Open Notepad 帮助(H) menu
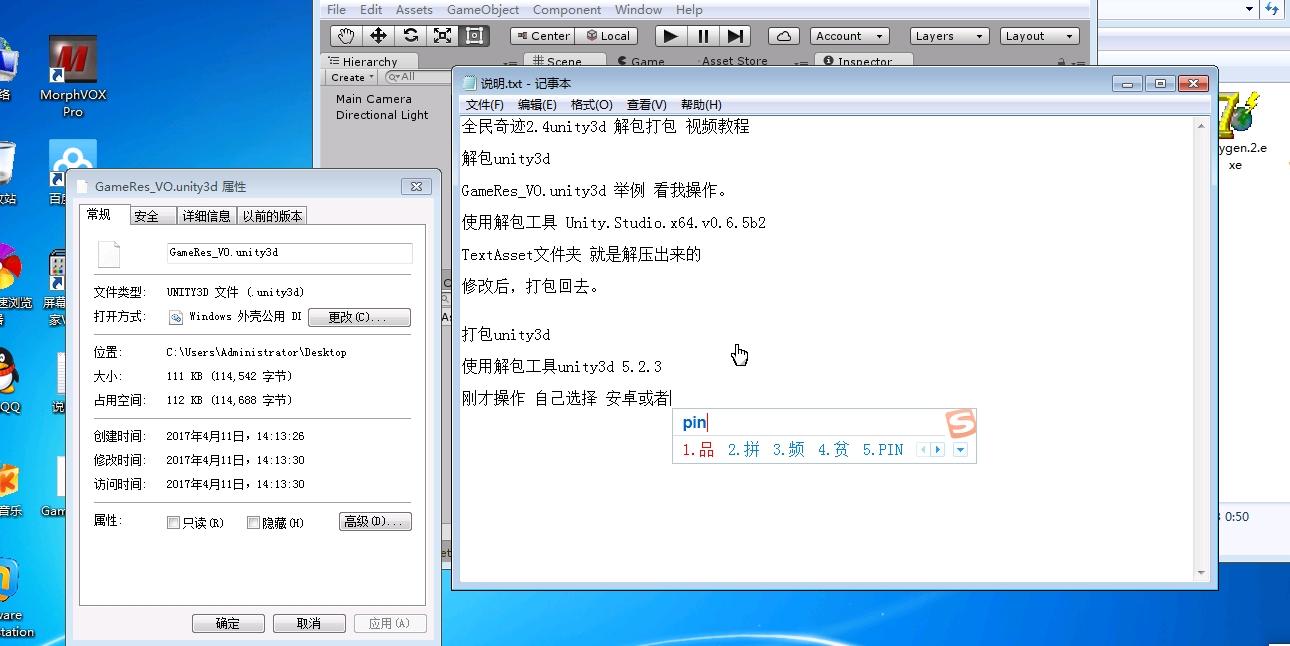This screenshot has height=646, width=1290. coord(701,104)
